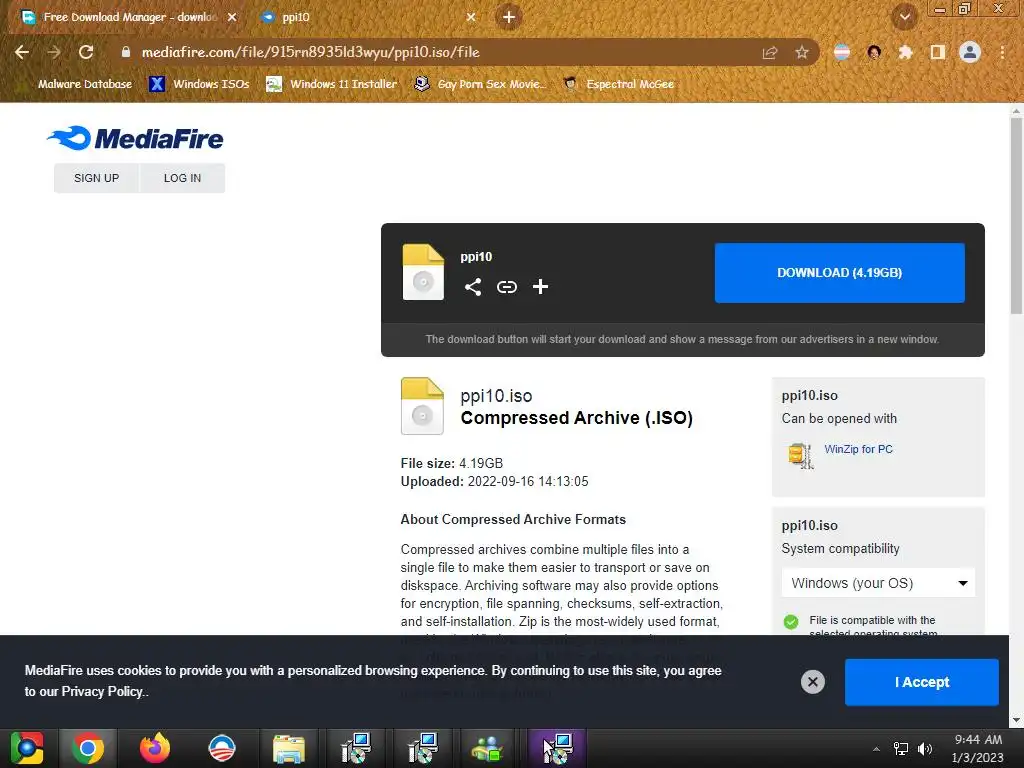Image resolution: width=1024 pixels, height=768 pixels.
Task: Open the Extensions puzzle icon
Action: 905,52
